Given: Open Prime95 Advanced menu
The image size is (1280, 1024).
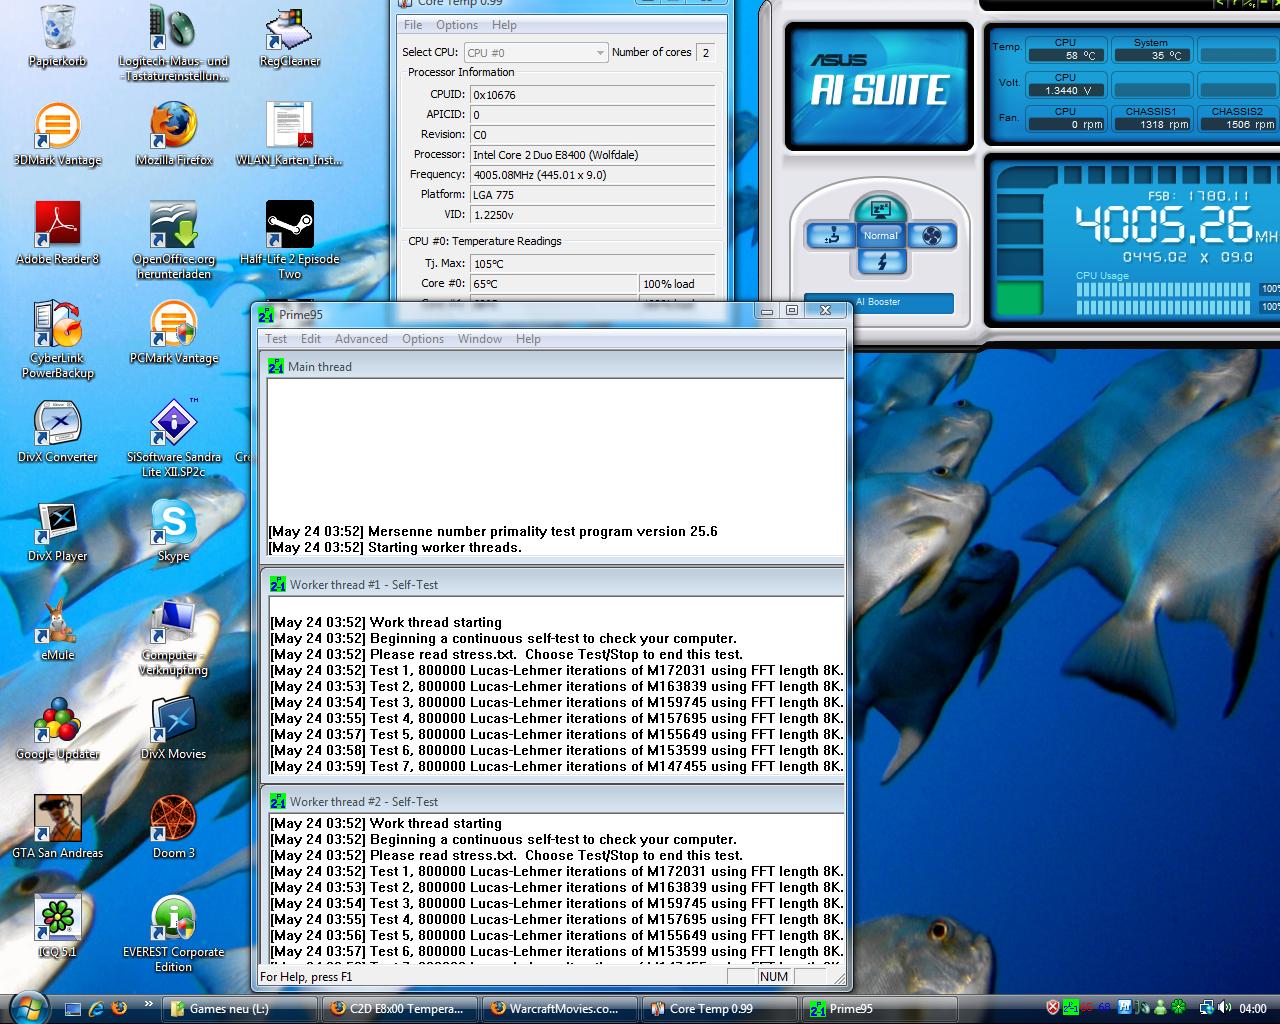Looking at the screenshot, I should click(x=361, y=339).
